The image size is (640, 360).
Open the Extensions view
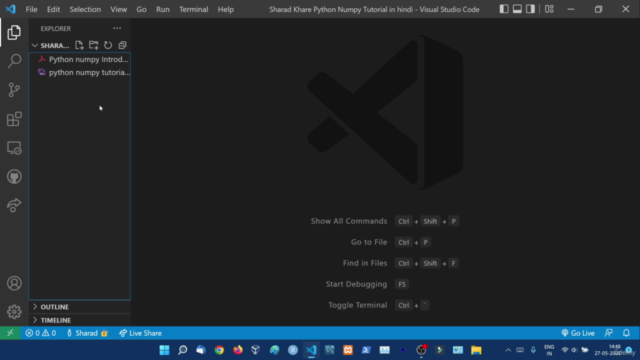pos(14,119)
